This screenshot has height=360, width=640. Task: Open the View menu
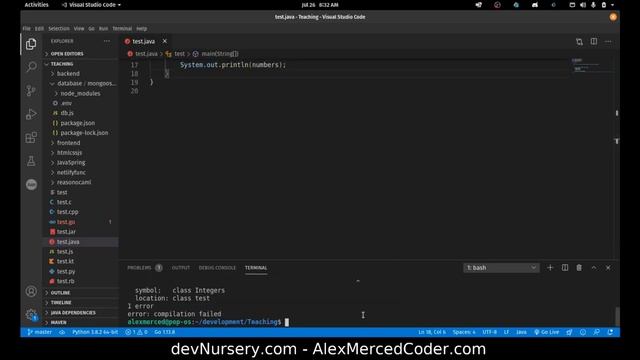(79, 29)
